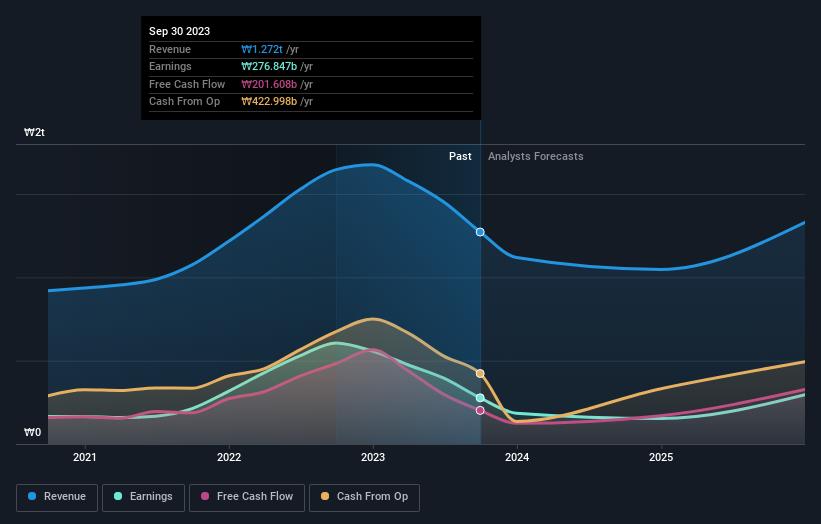Toggle the Revenue legend button
The height and width of the screenshot is (524, 821).
57,497
